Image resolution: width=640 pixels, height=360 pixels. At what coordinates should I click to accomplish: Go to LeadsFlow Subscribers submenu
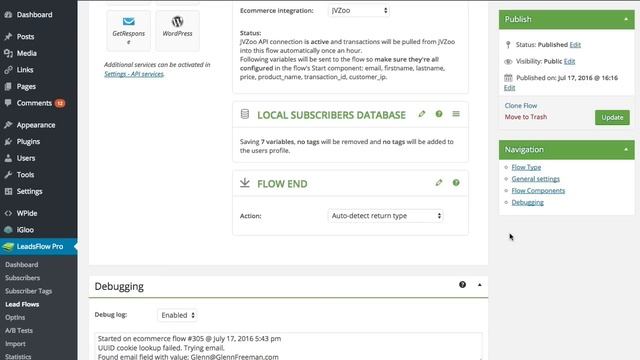[x=22, y=278]
